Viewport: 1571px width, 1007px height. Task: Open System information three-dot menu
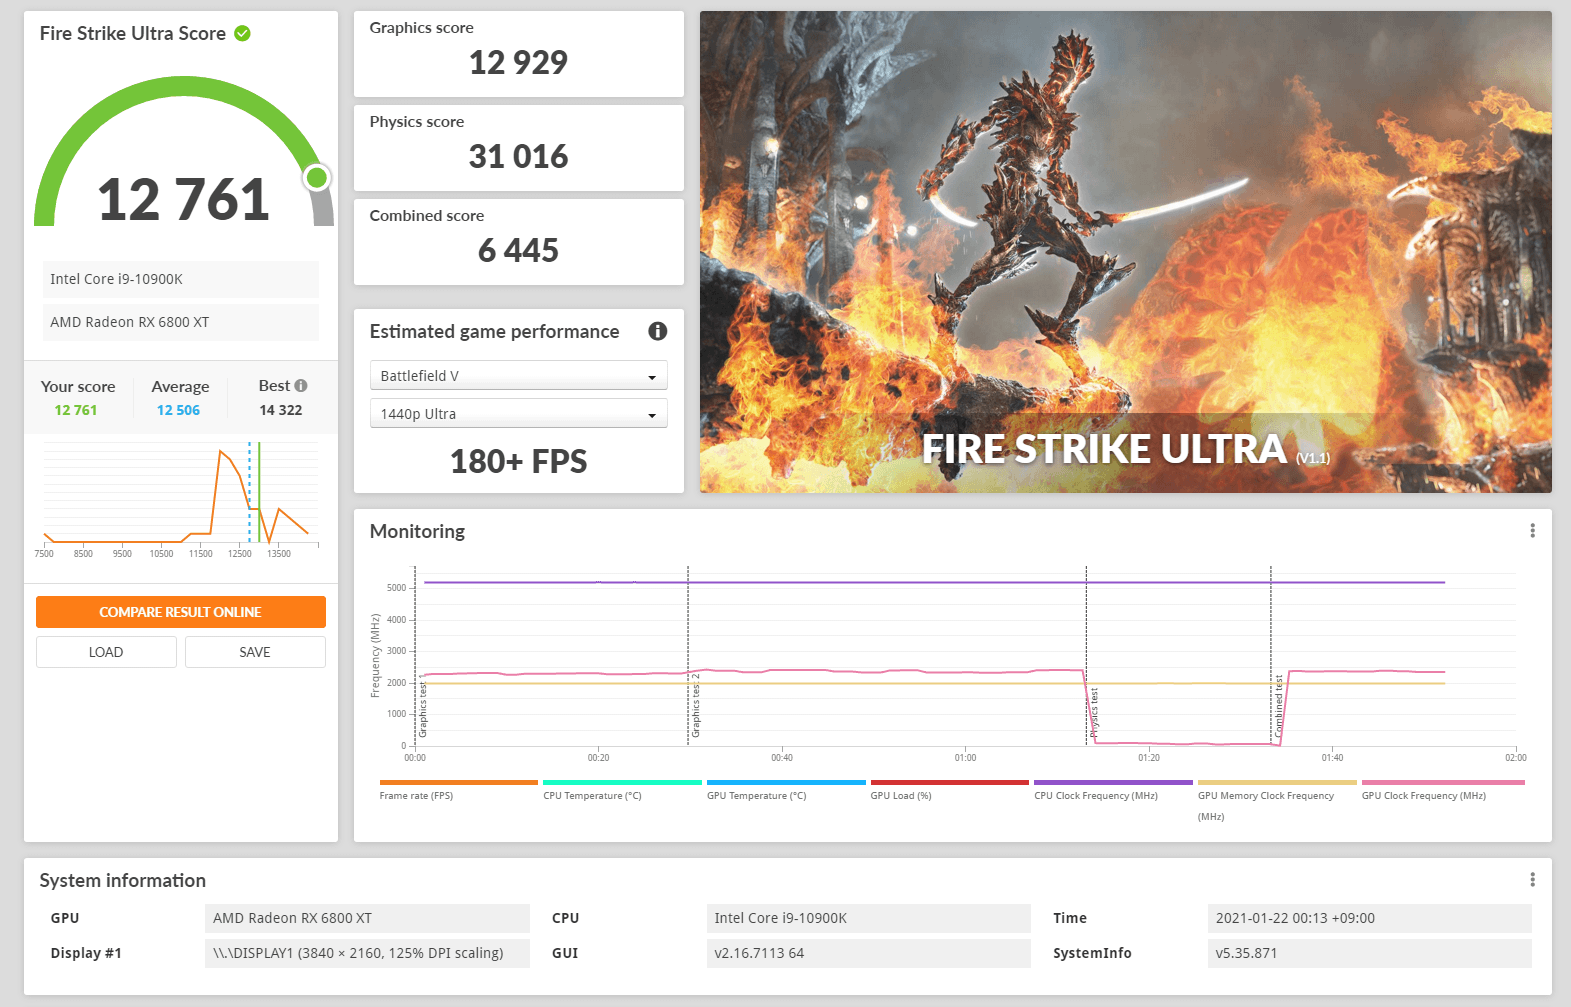[1532, 880]
